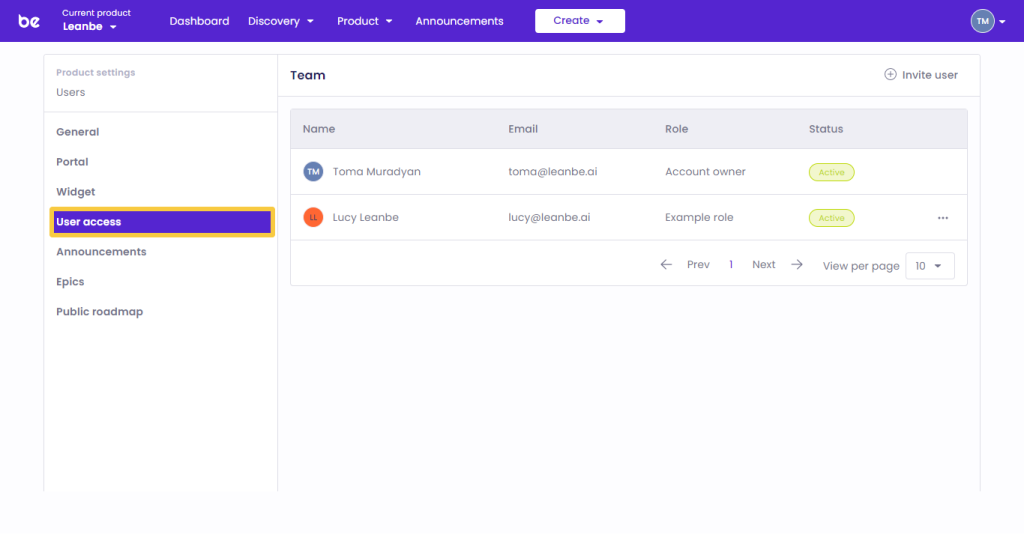The image size is (1024, 534).
Task: Click the plus icon beside Invite user
Action: coord(890,75)
